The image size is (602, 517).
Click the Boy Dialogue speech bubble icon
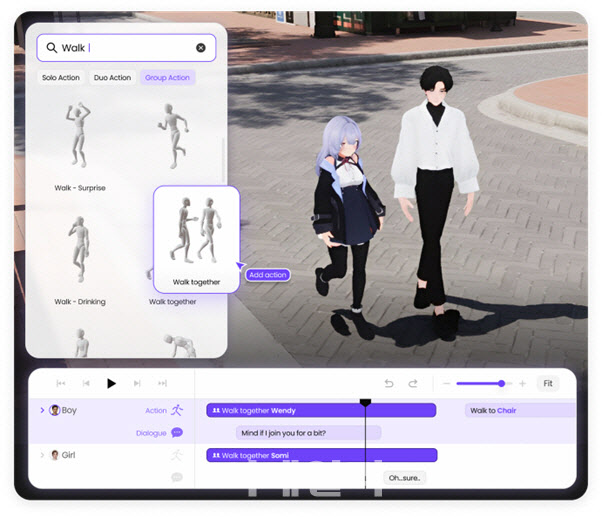point(177,433)
